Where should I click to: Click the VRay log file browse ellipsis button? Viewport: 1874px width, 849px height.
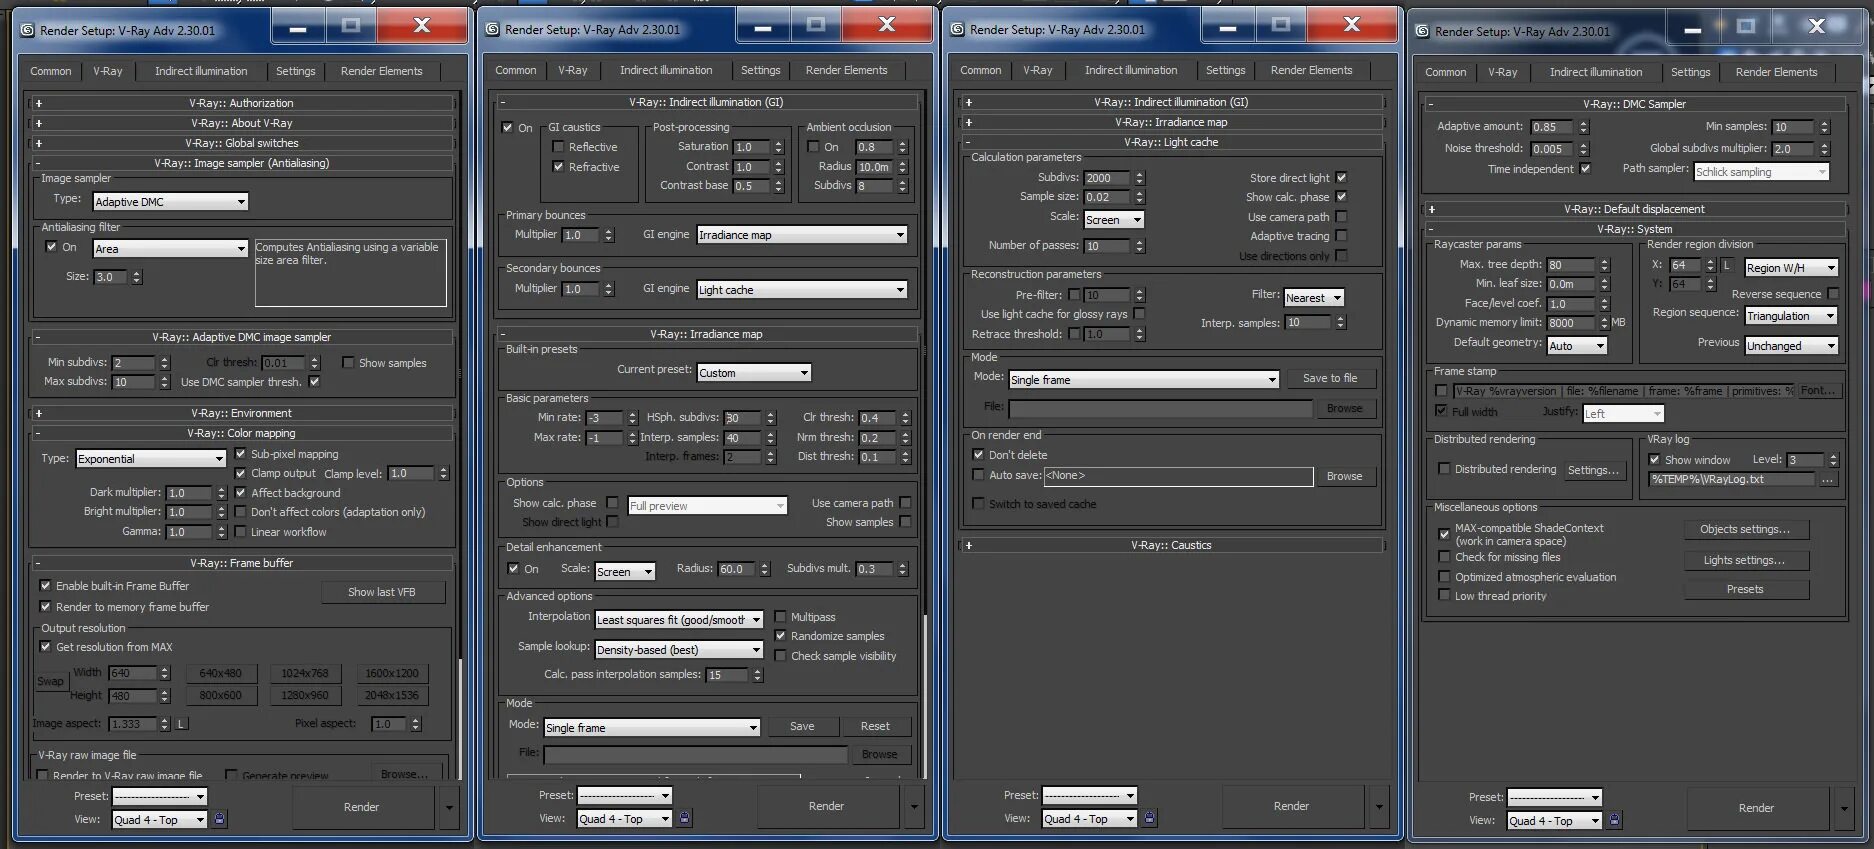coord(1828,480)
